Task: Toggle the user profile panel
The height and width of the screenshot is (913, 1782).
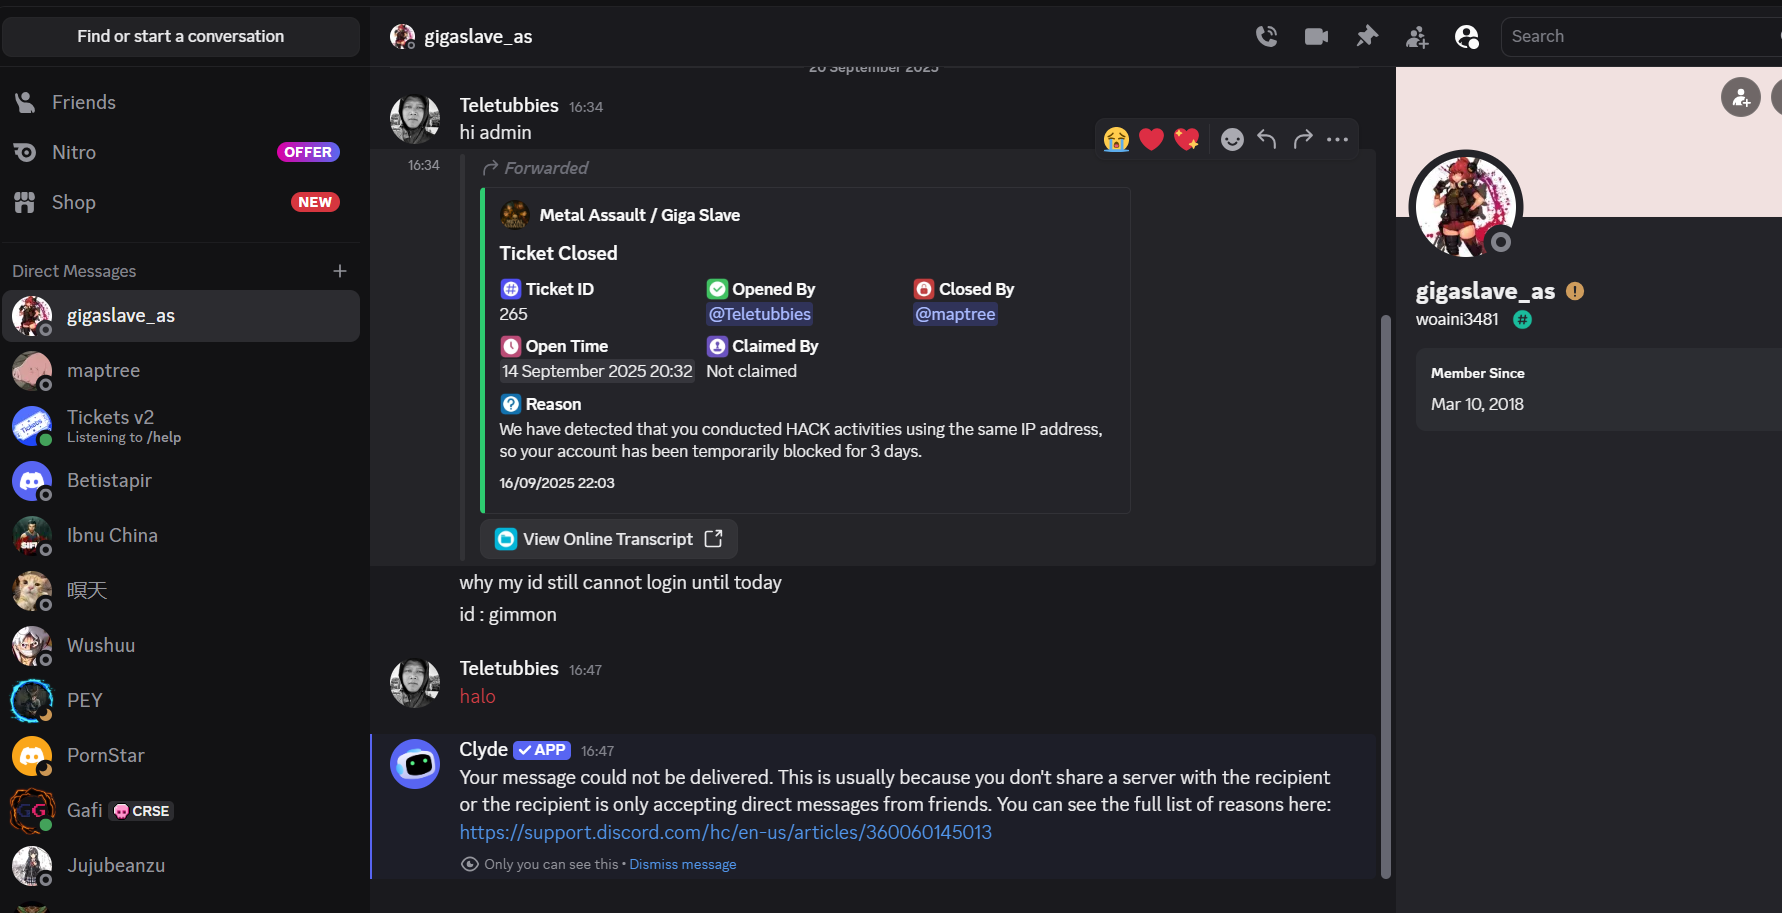Action: pyautogui.click(x=1466, y=37)
